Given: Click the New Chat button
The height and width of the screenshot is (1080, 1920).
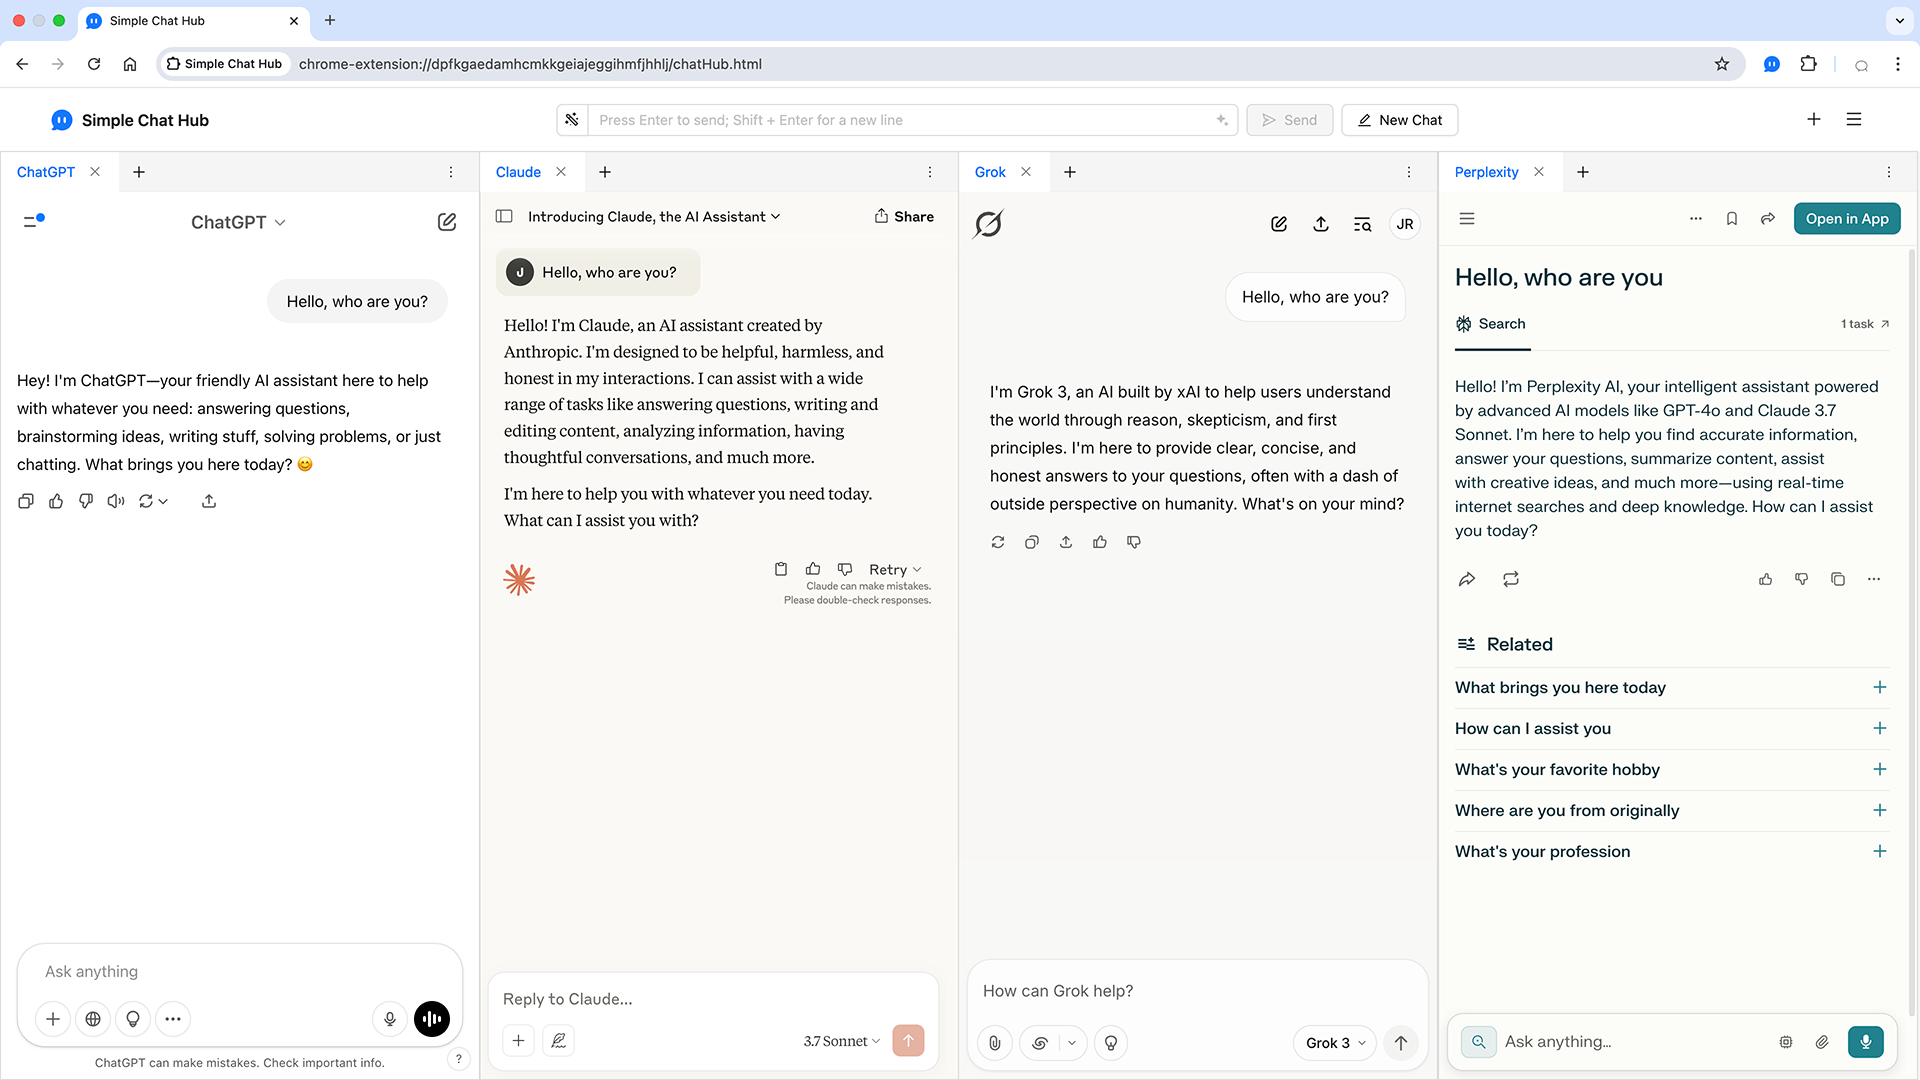Looking at the screenshot, I should pos(1399,120).
